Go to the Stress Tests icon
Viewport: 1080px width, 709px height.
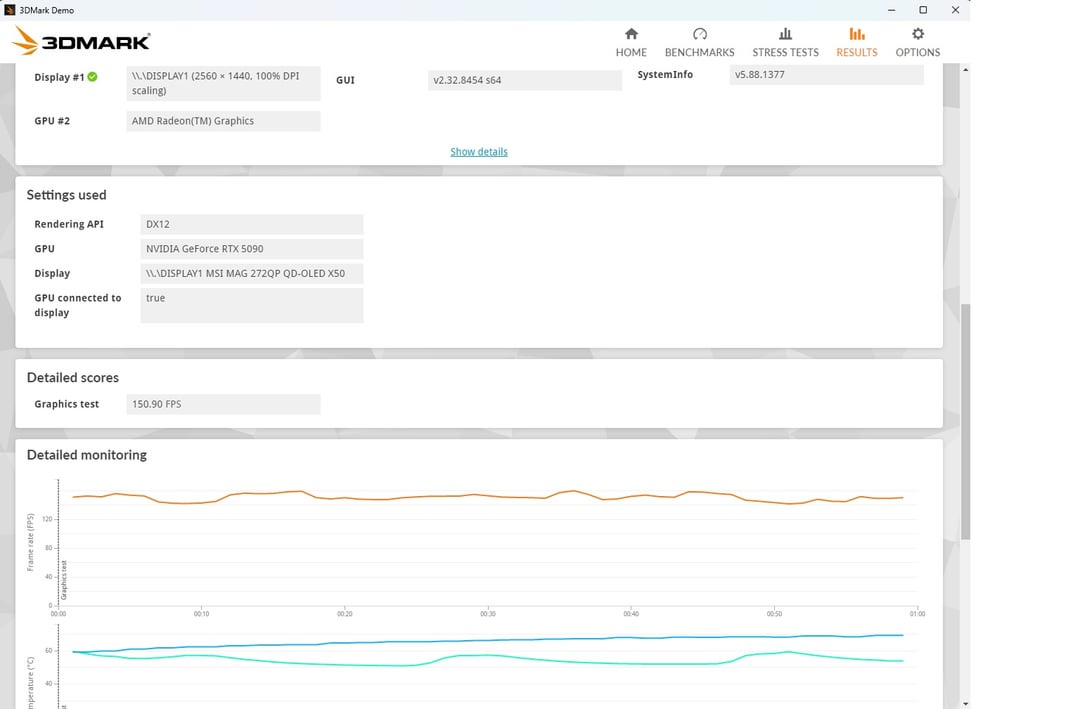(x=785, y=34)
